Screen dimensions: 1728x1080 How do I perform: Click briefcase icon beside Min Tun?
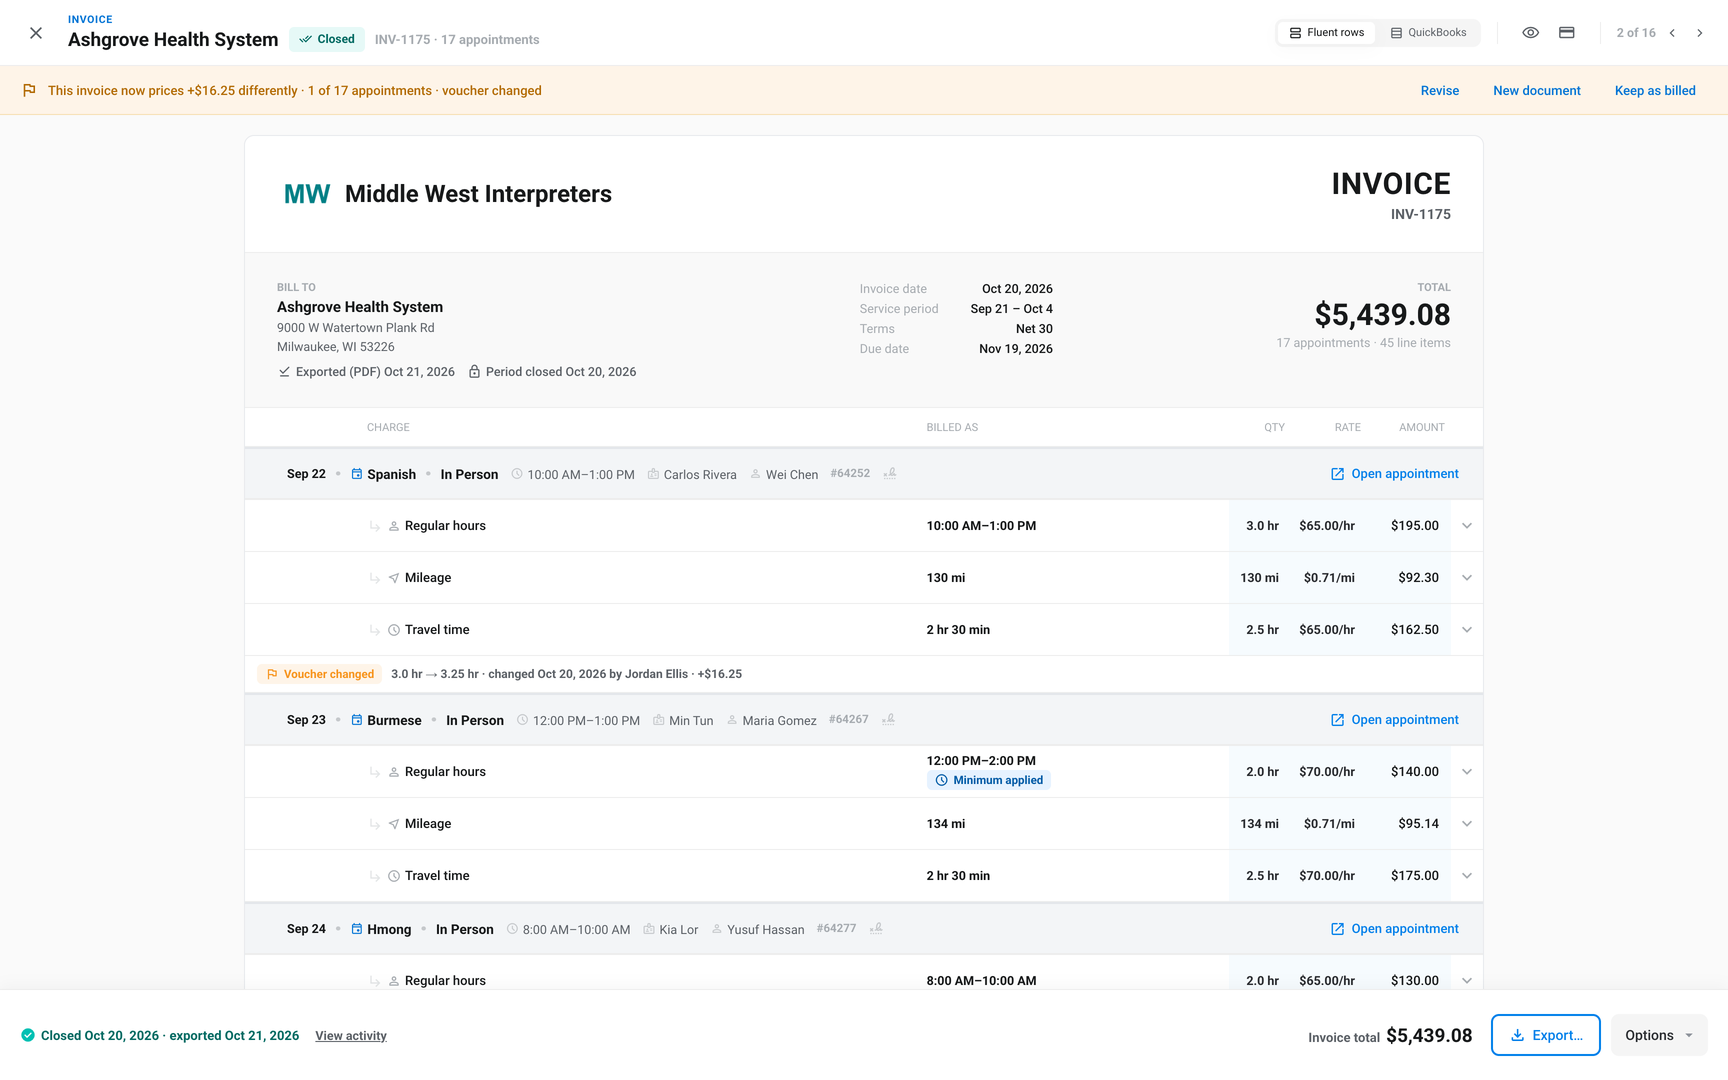pos(659,720)
